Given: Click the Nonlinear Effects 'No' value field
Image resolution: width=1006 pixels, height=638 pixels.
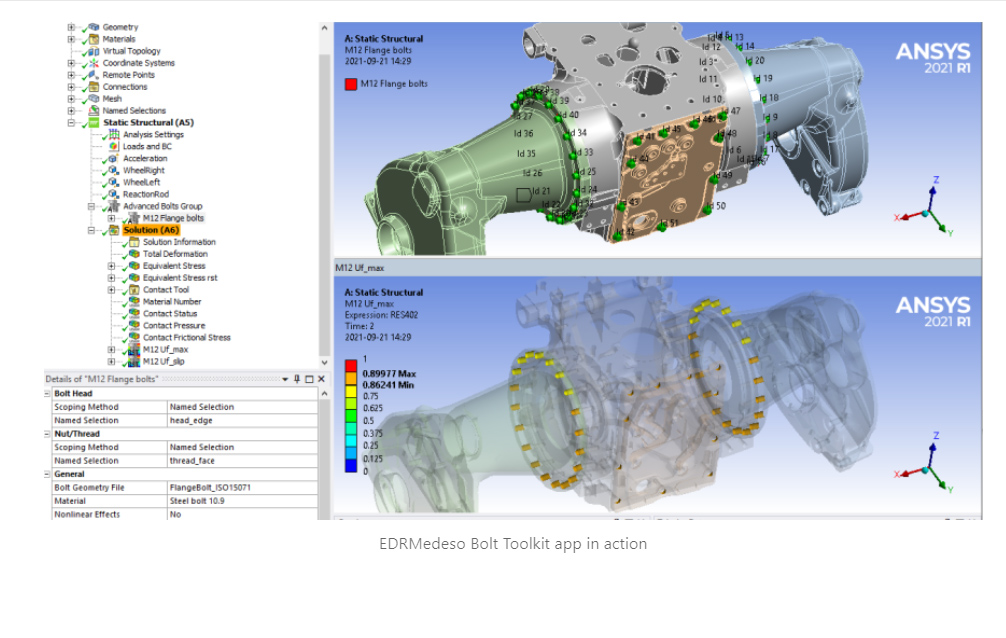Looking at the screenshot, I should coord(240,514).
